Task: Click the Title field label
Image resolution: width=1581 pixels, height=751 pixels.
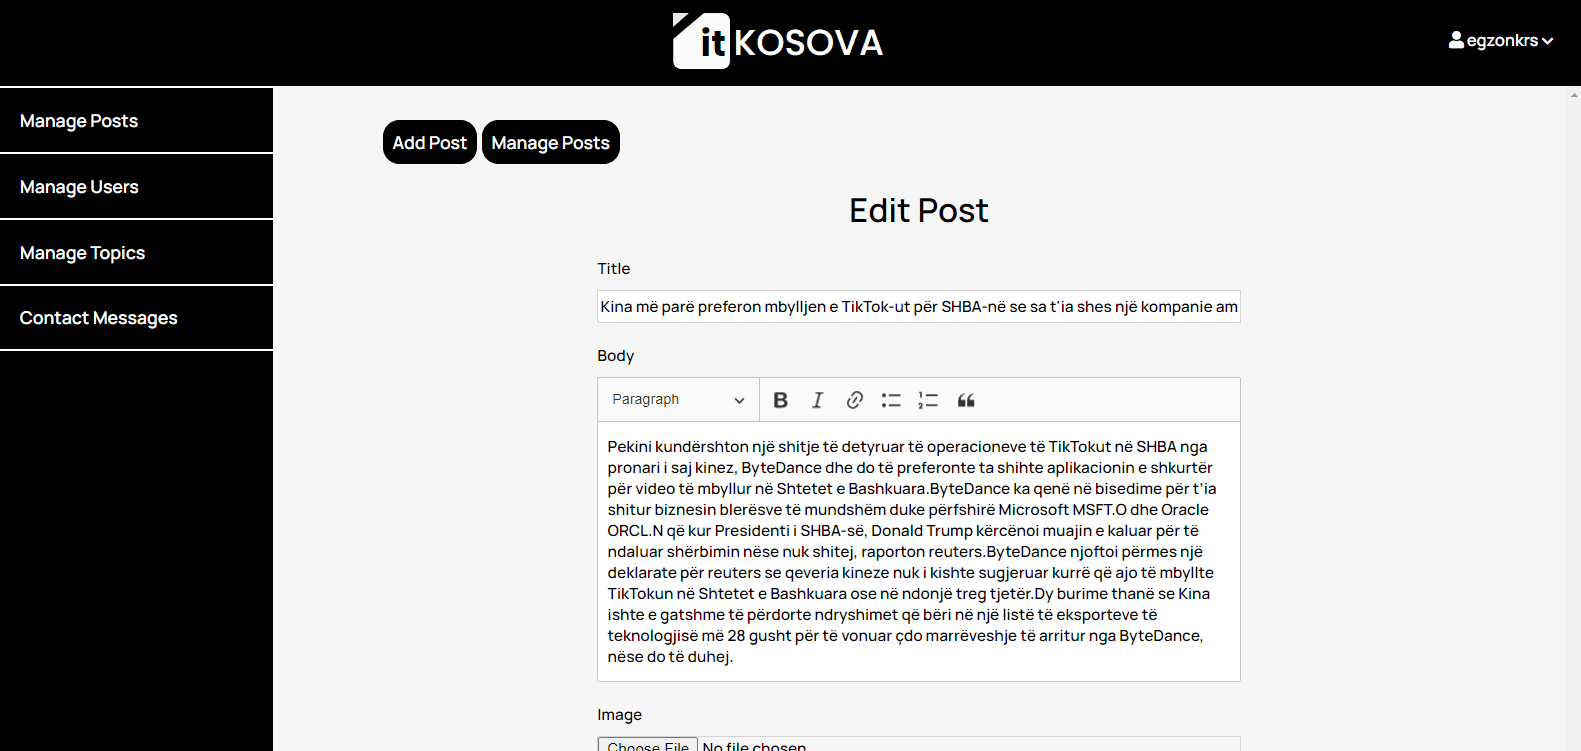Action: 613,269
